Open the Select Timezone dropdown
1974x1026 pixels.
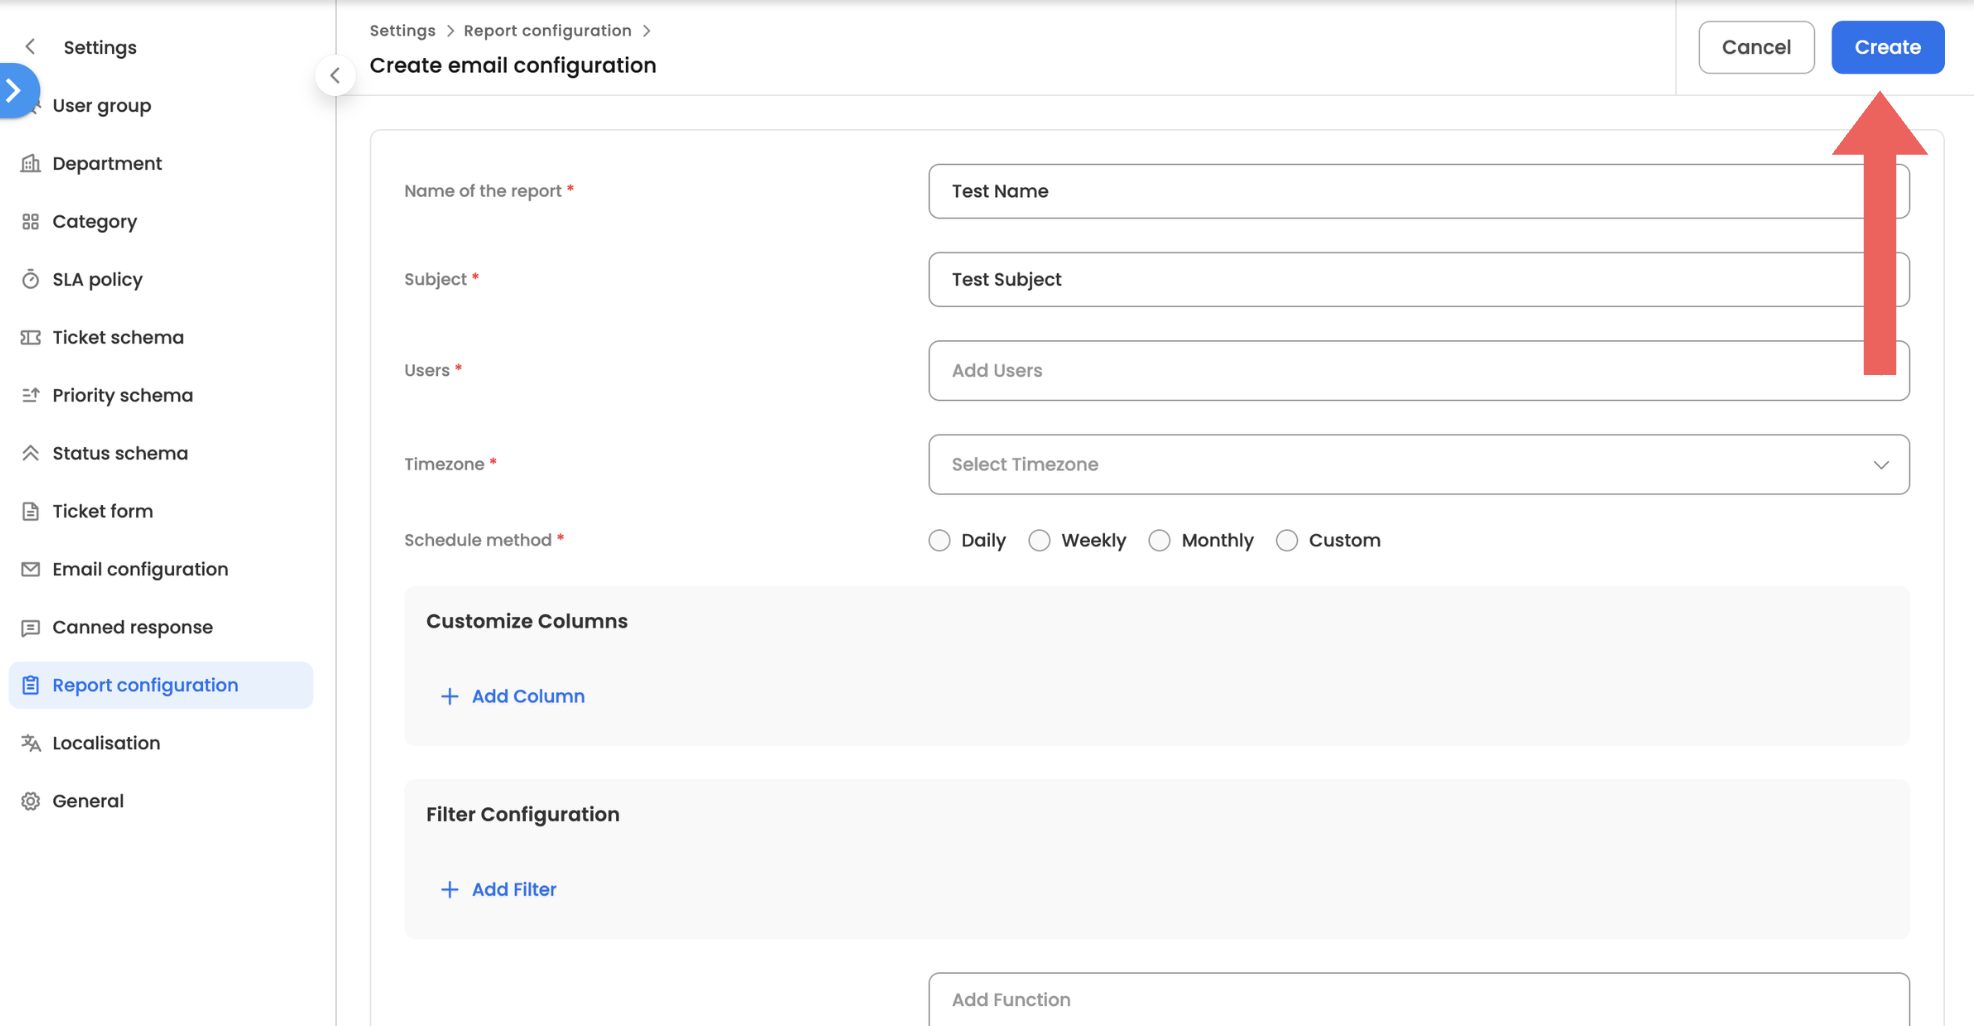coord(1418,464)
